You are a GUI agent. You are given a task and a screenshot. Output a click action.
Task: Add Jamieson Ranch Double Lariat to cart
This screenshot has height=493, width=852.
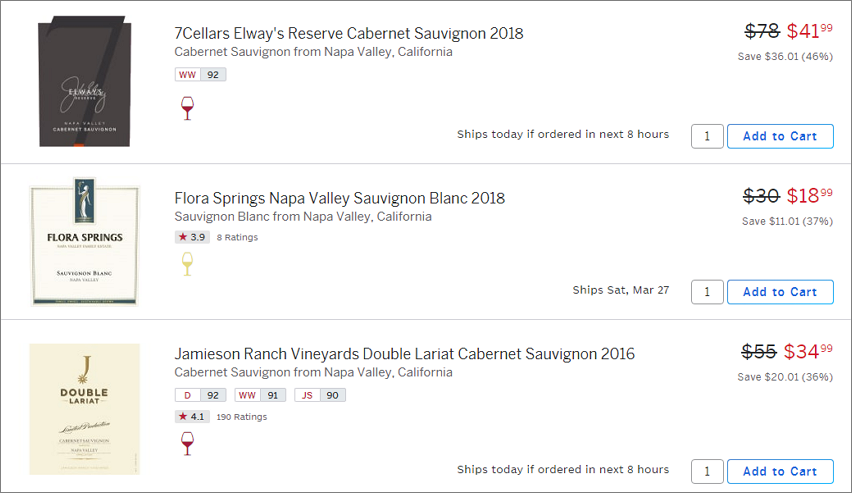click(780, 471)
